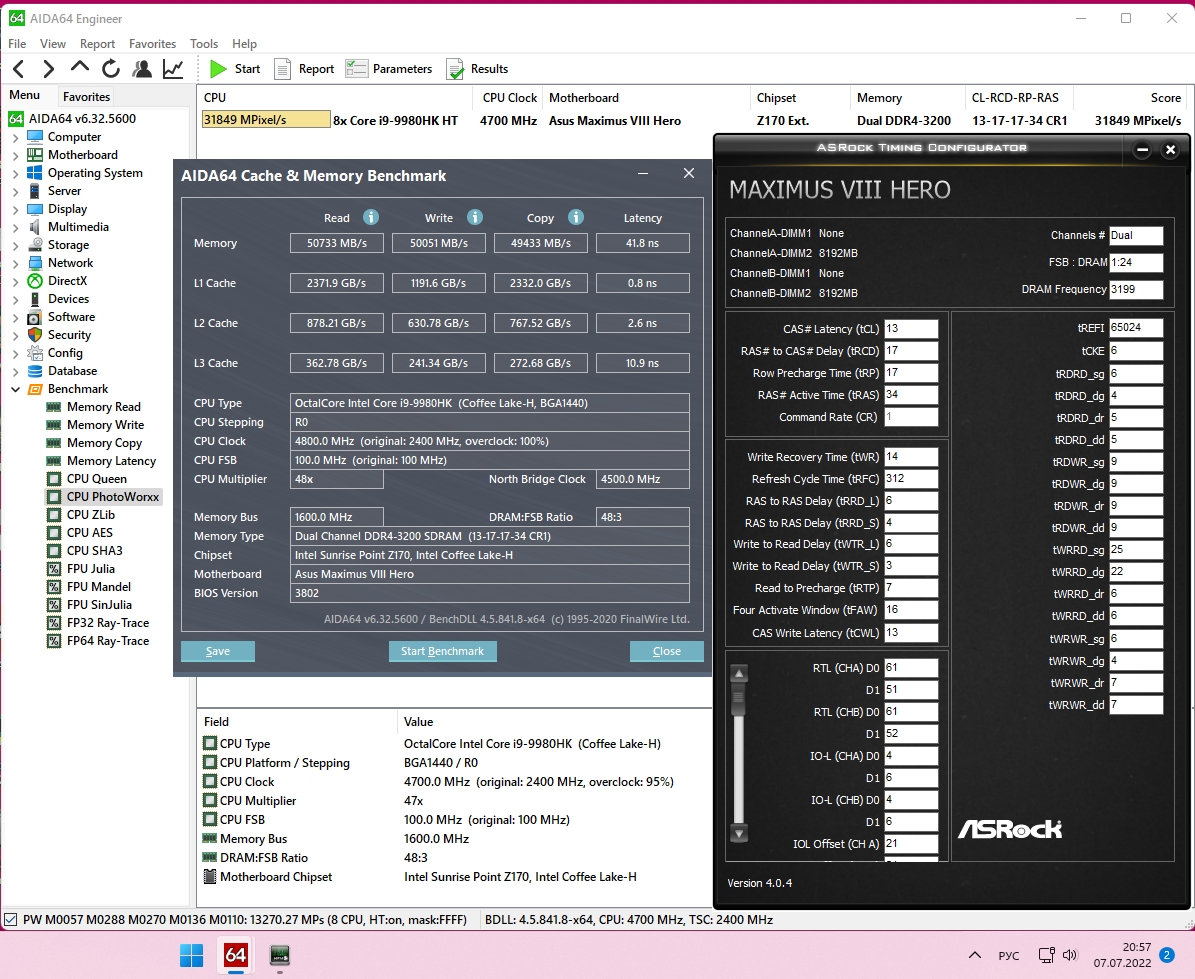1195x979 pixels.
Task: Click the tREFI value field
Action: coord(1136,328)
